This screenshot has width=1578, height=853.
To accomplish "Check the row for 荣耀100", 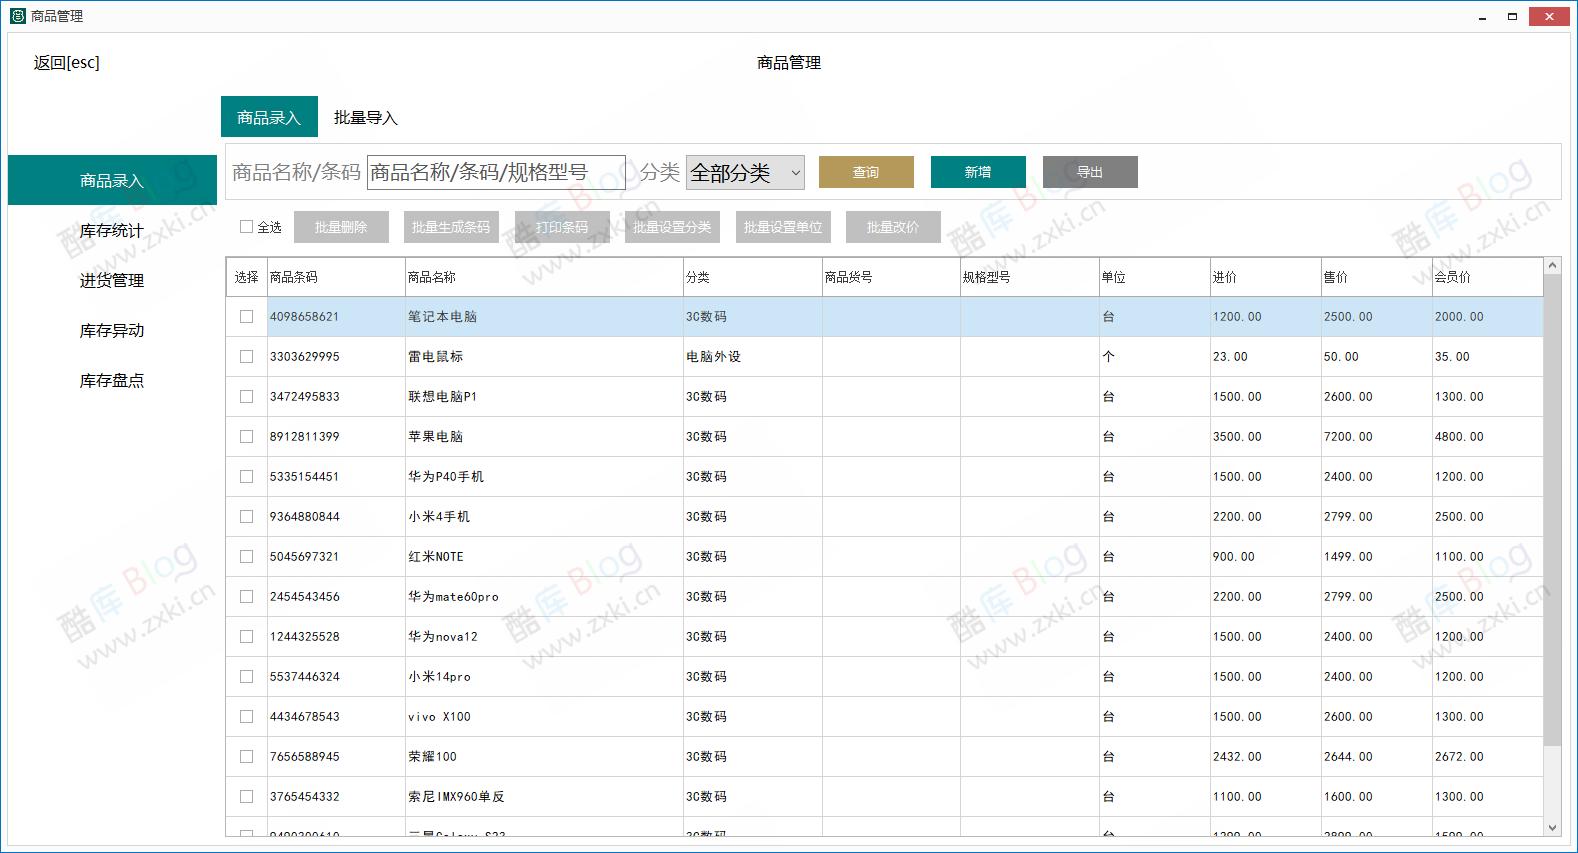I will click(x=246, y=757).
